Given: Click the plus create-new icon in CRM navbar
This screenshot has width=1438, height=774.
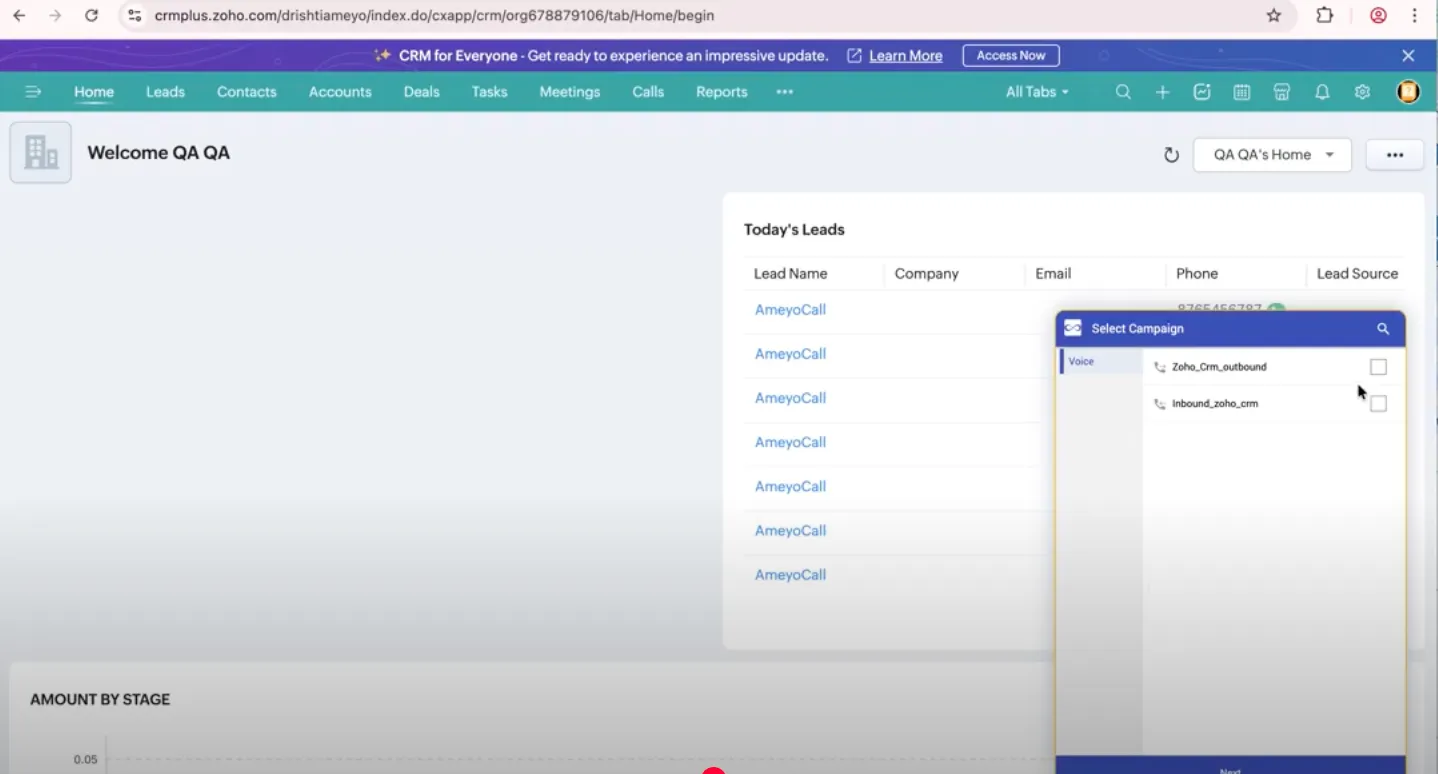Looking at the screenshot, I should (x=1162, y=92).
